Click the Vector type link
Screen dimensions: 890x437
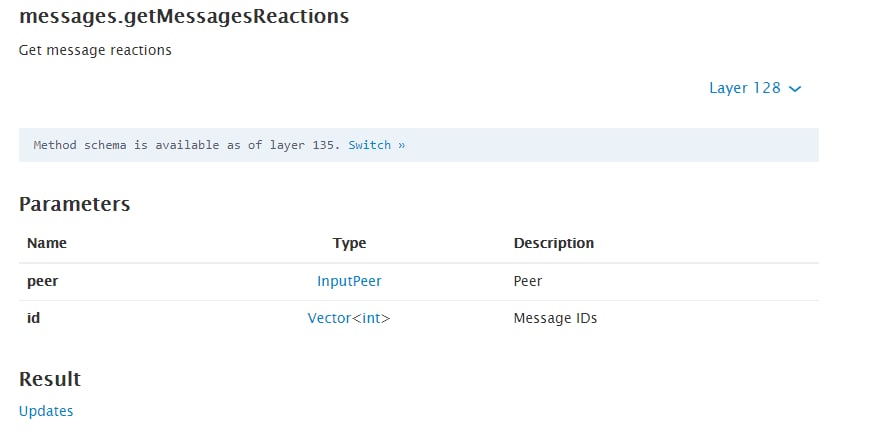pyautogui.click(x=329, y=319)
